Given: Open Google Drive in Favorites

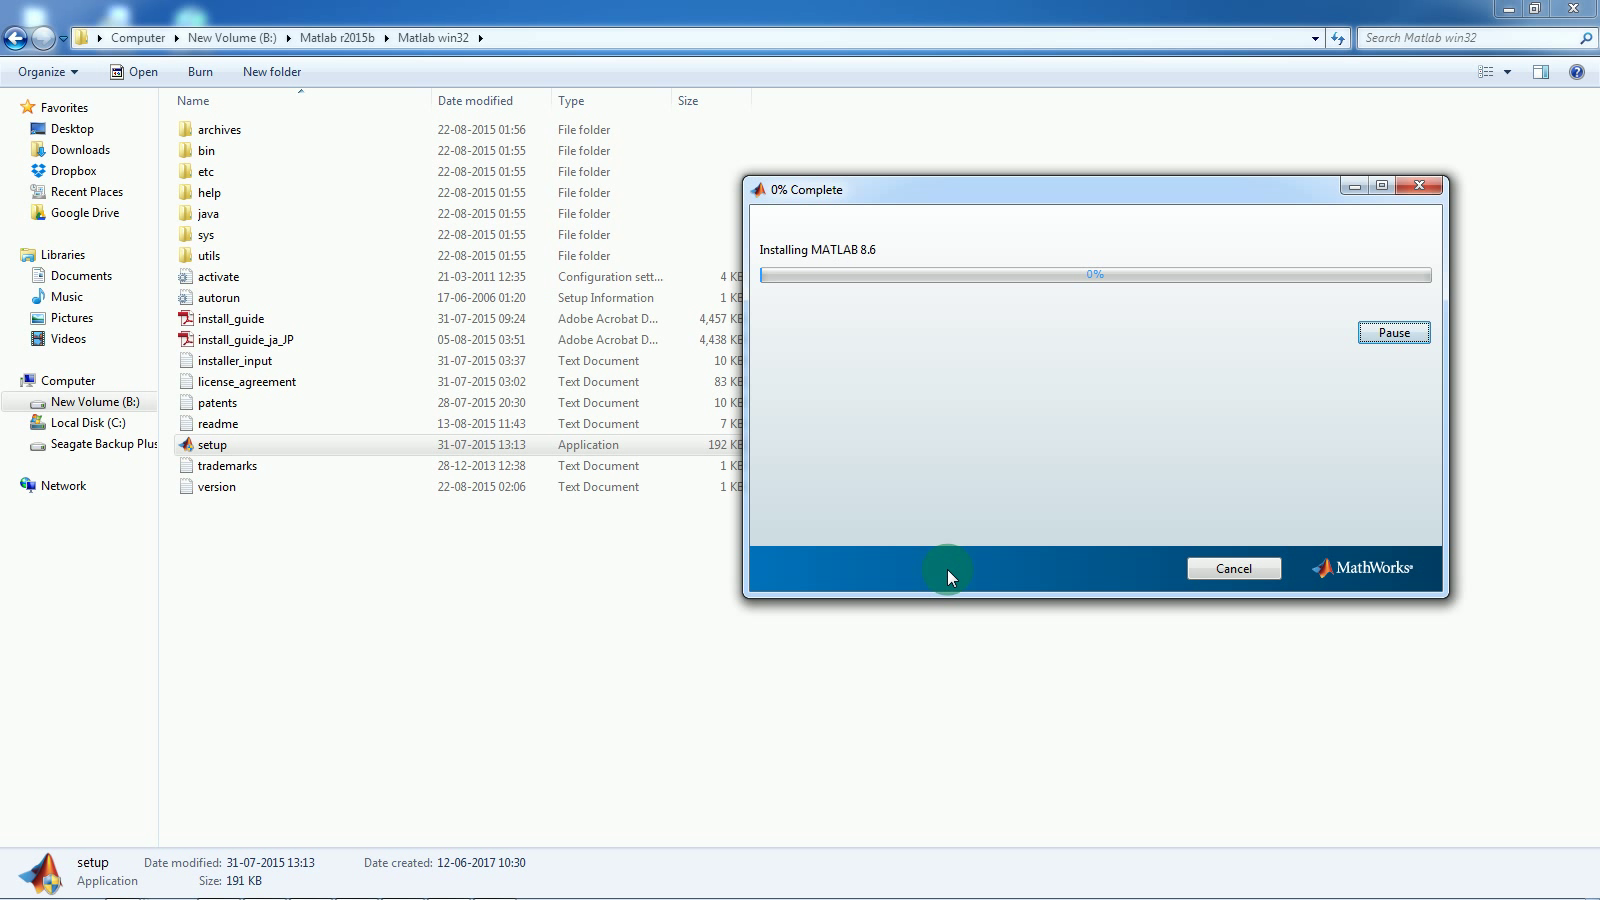Looking at the screenshot, I should [75, 213].
